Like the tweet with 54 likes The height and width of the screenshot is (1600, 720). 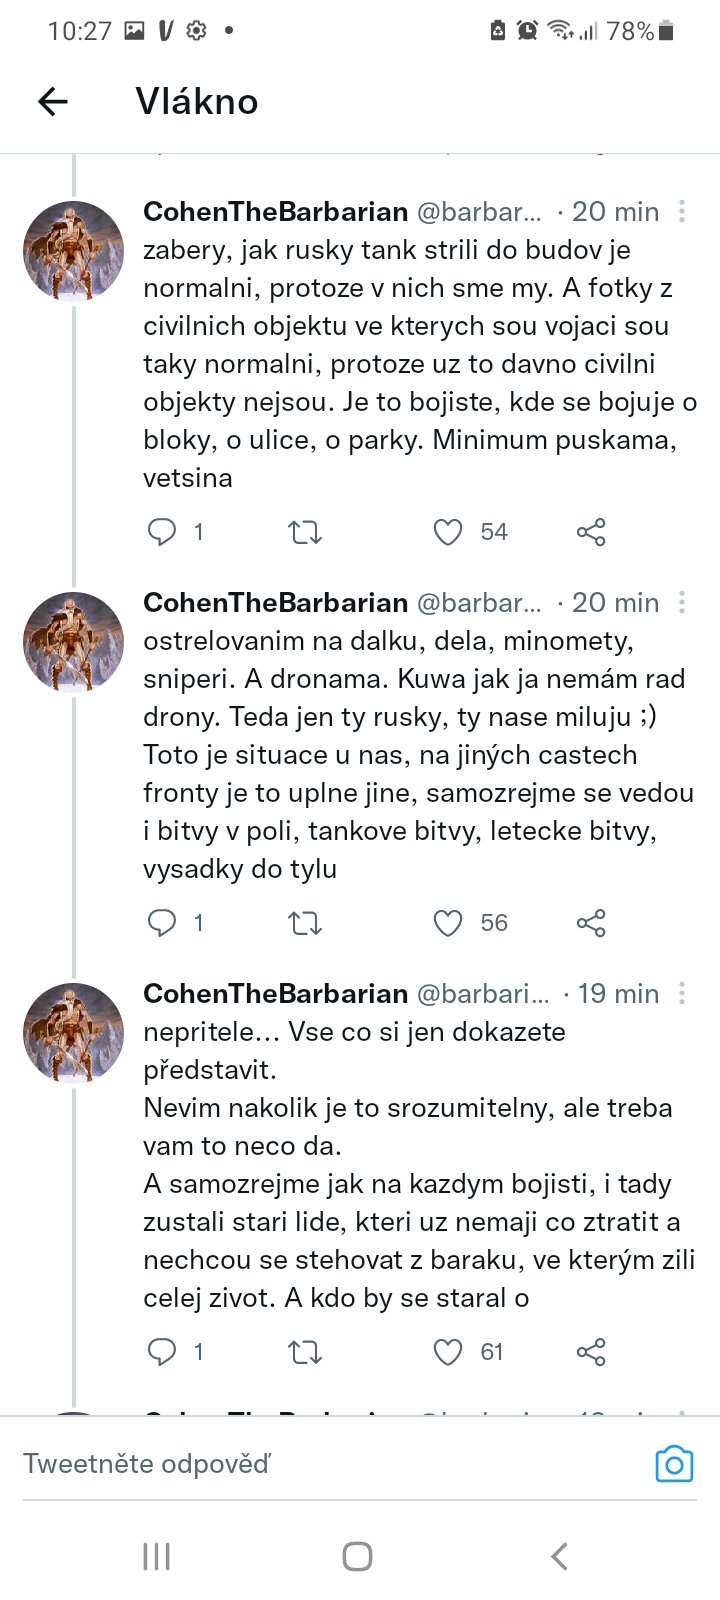click(448, 532)
